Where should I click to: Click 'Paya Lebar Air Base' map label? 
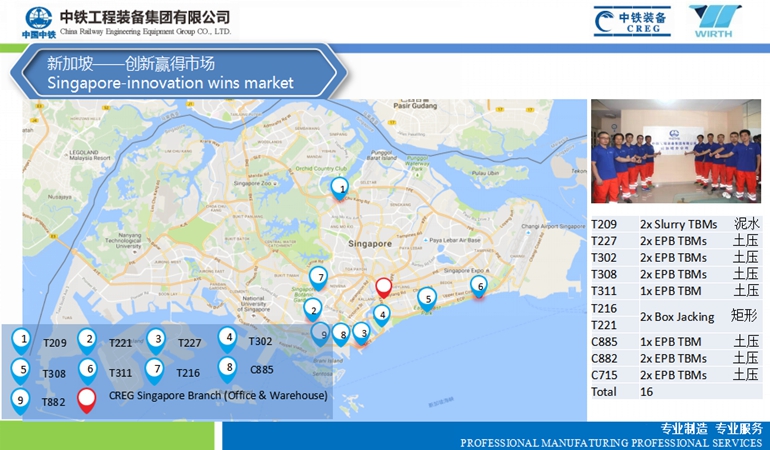pos(455,240)
